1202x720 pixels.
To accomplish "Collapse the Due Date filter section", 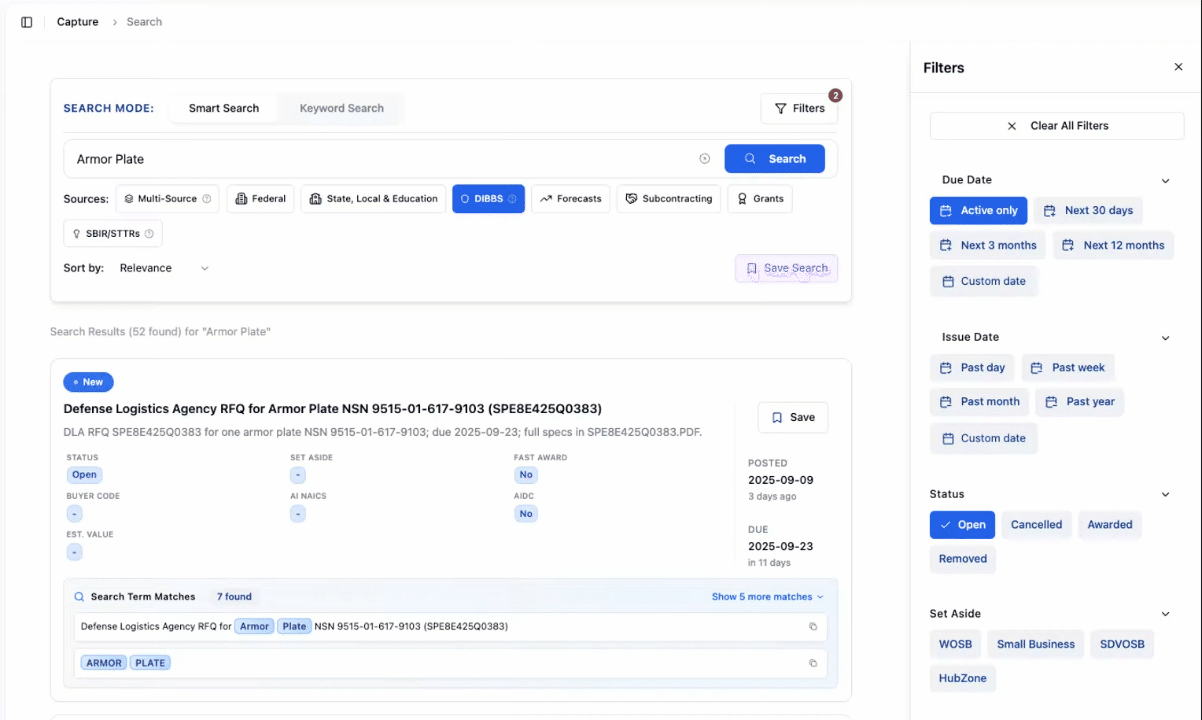I will (x=1165, y=179).
